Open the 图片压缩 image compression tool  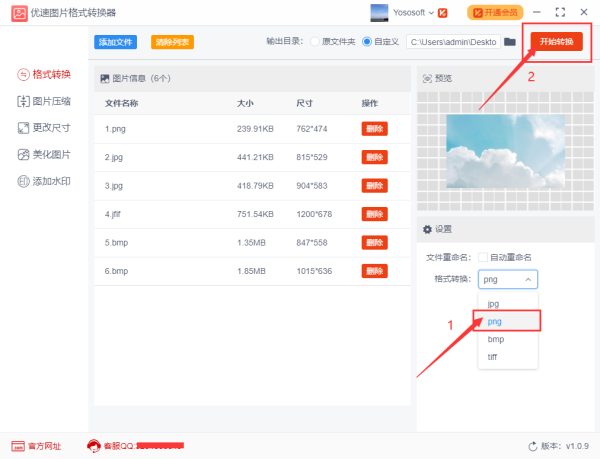tap(44, 100)
